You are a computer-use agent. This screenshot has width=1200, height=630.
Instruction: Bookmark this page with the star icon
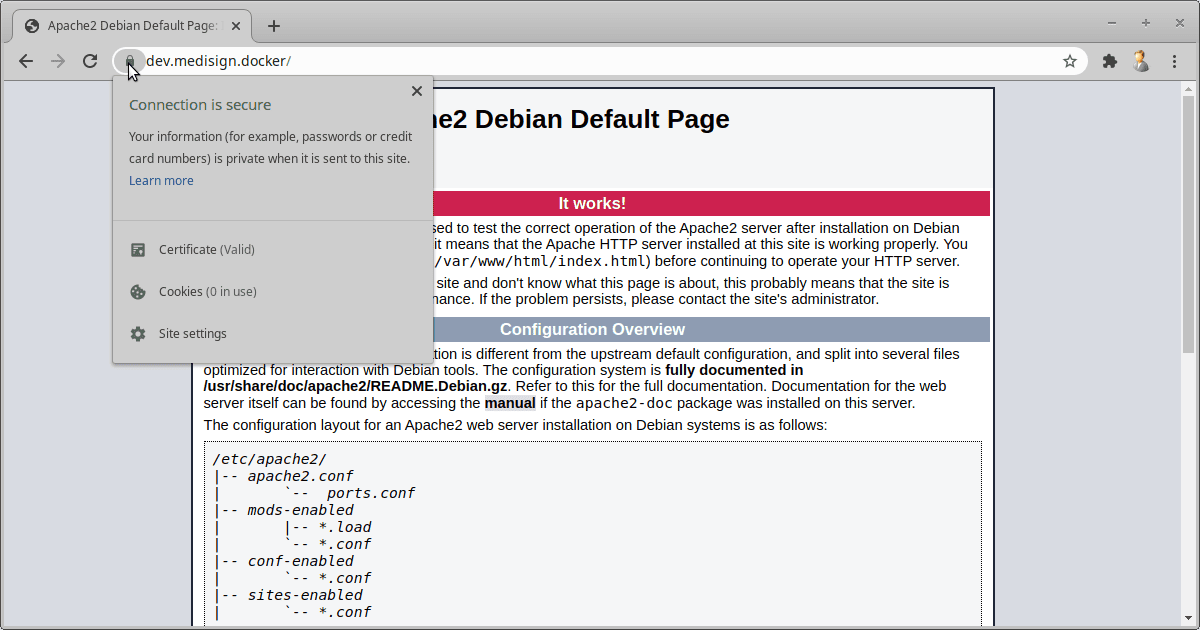pyautogui.click(x=1070, y=61)
